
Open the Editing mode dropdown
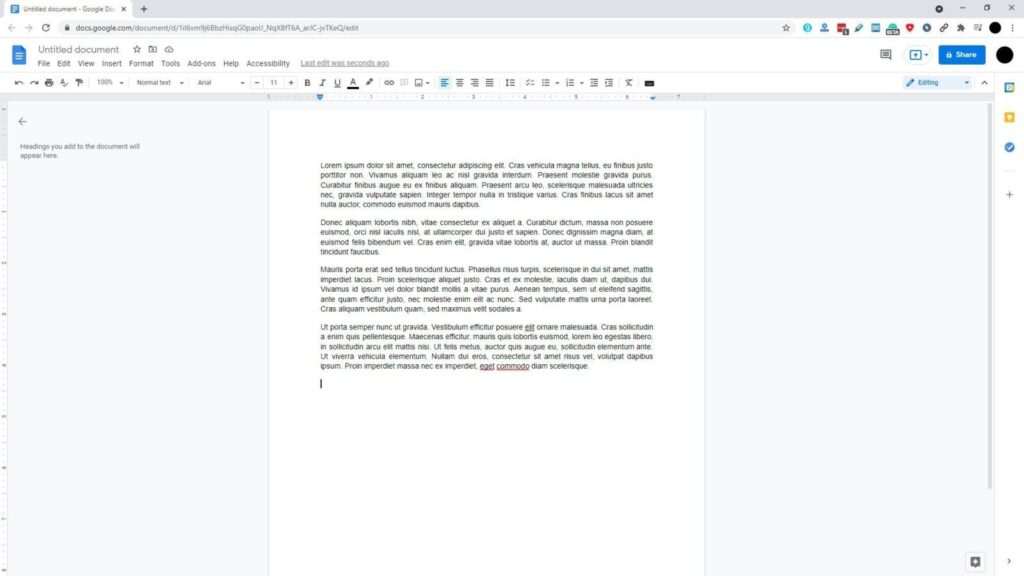click(x=938, y=83)
